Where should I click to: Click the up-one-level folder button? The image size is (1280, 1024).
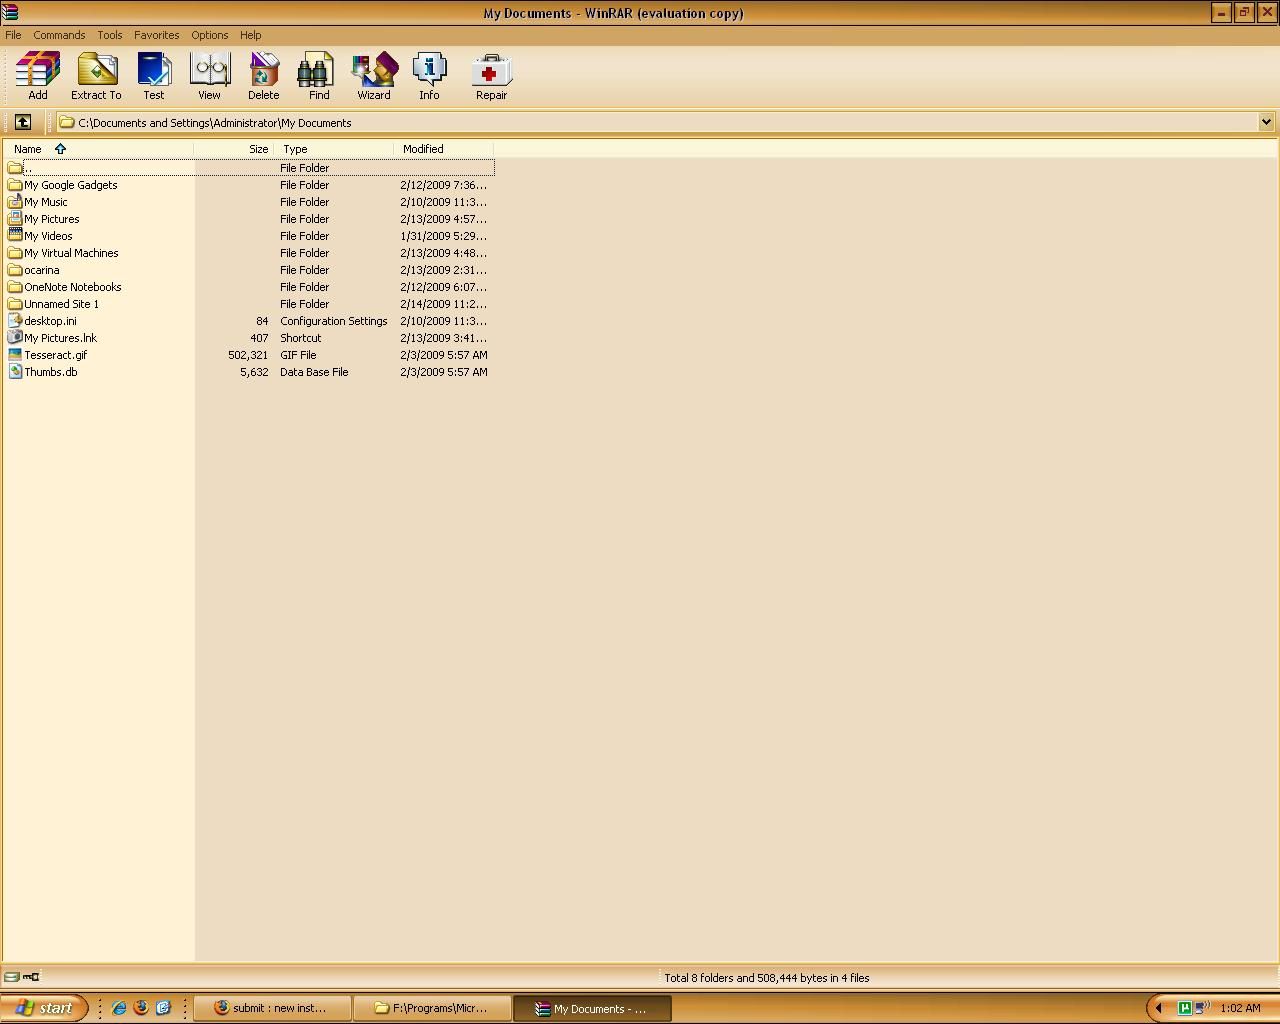point(24,122)
